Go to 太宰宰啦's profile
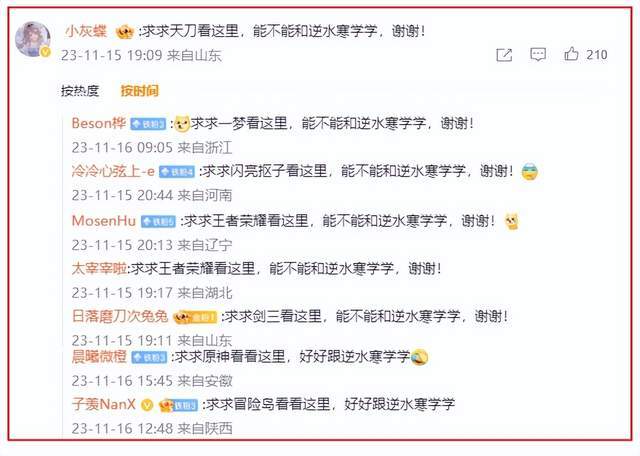Image resolution: width=640 pixels, height=456 pixels. point(99,269)
